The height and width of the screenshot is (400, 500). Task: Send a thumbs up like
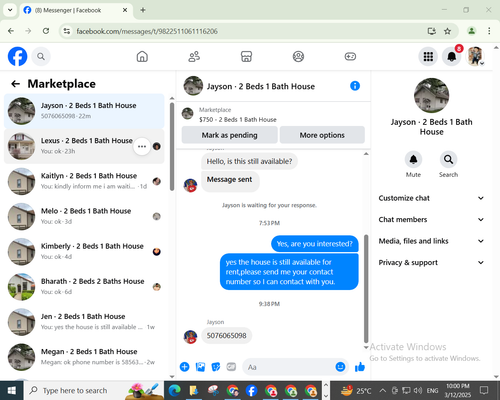[x=360, y=367]
